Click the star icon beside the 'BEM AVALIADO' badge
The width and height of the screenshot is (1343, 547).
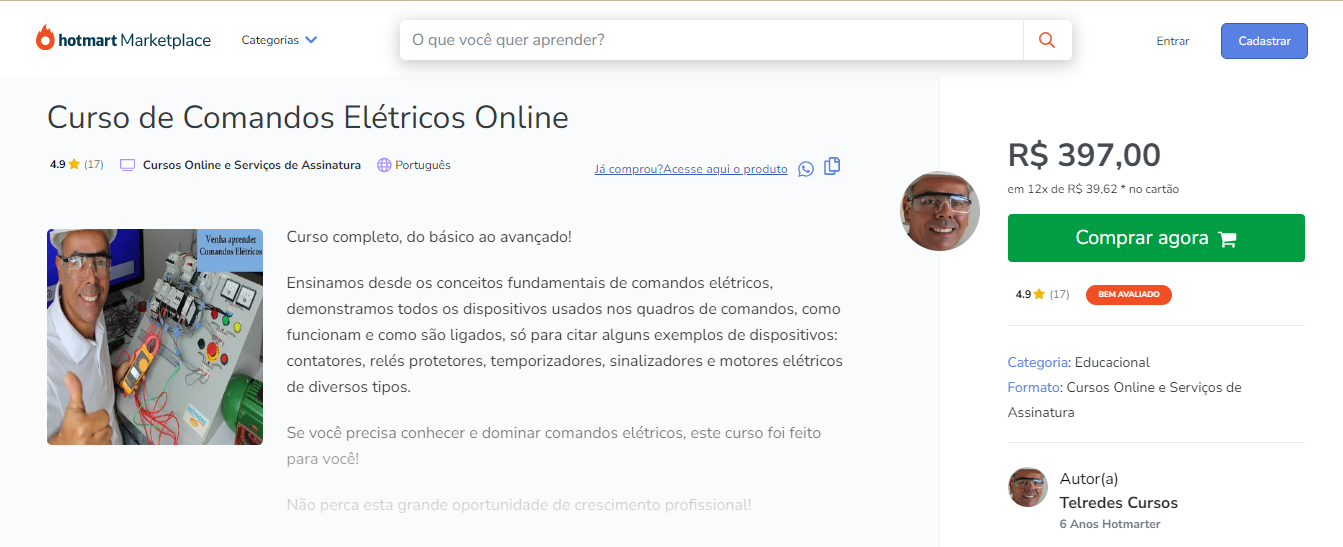coord(1039,294)
